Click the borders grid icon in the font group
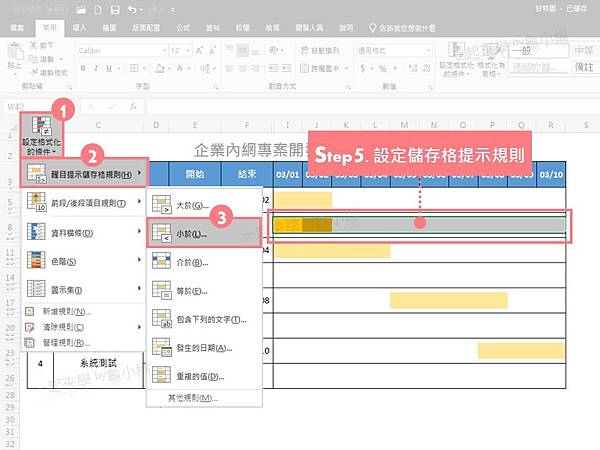Viewport: 600px width, 450px height. pyautogui.click(x=134, y=68)
